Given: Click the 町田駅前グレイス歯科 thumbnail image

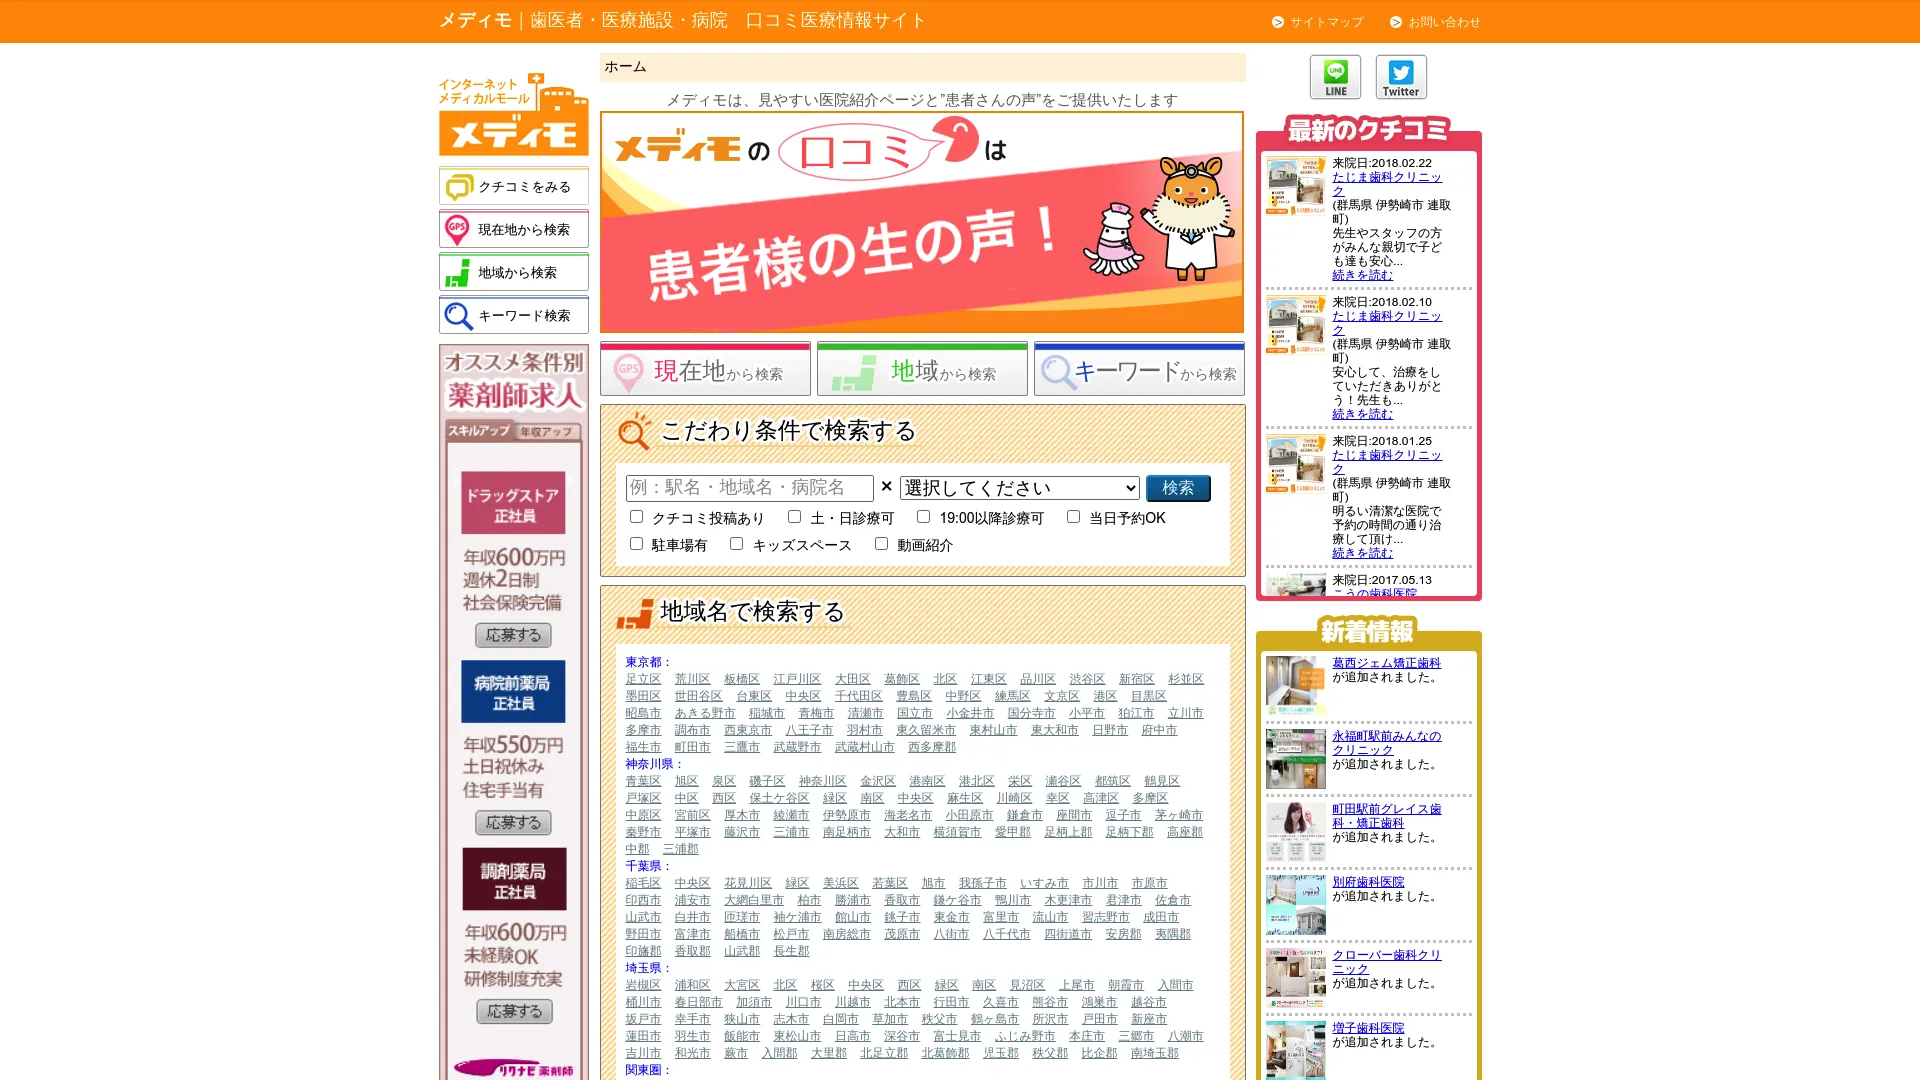Looking at the screenshot, I should tap(1295, 833).
